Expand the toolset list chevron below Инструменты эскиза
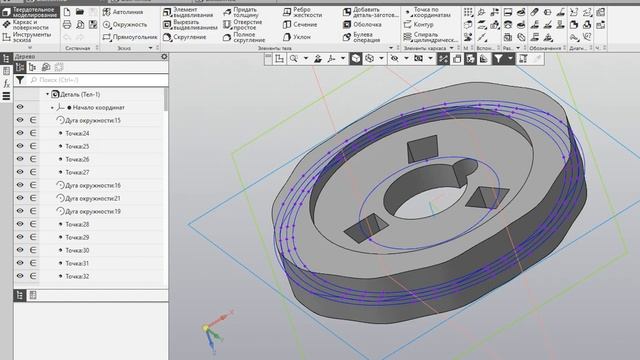The image size is (640, 360). [30, 48]
